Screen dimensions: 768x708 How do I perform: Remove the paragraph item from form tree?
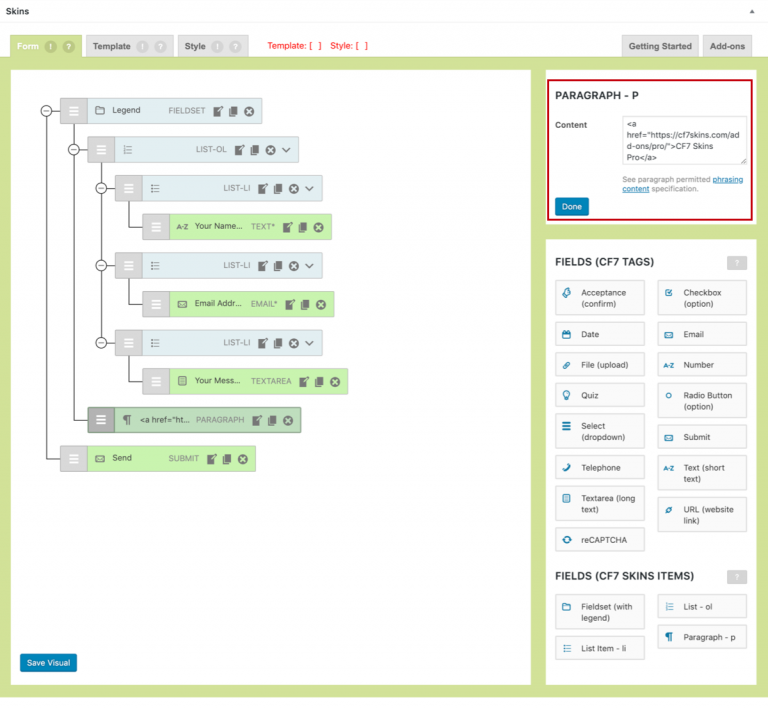click(287, 420)
